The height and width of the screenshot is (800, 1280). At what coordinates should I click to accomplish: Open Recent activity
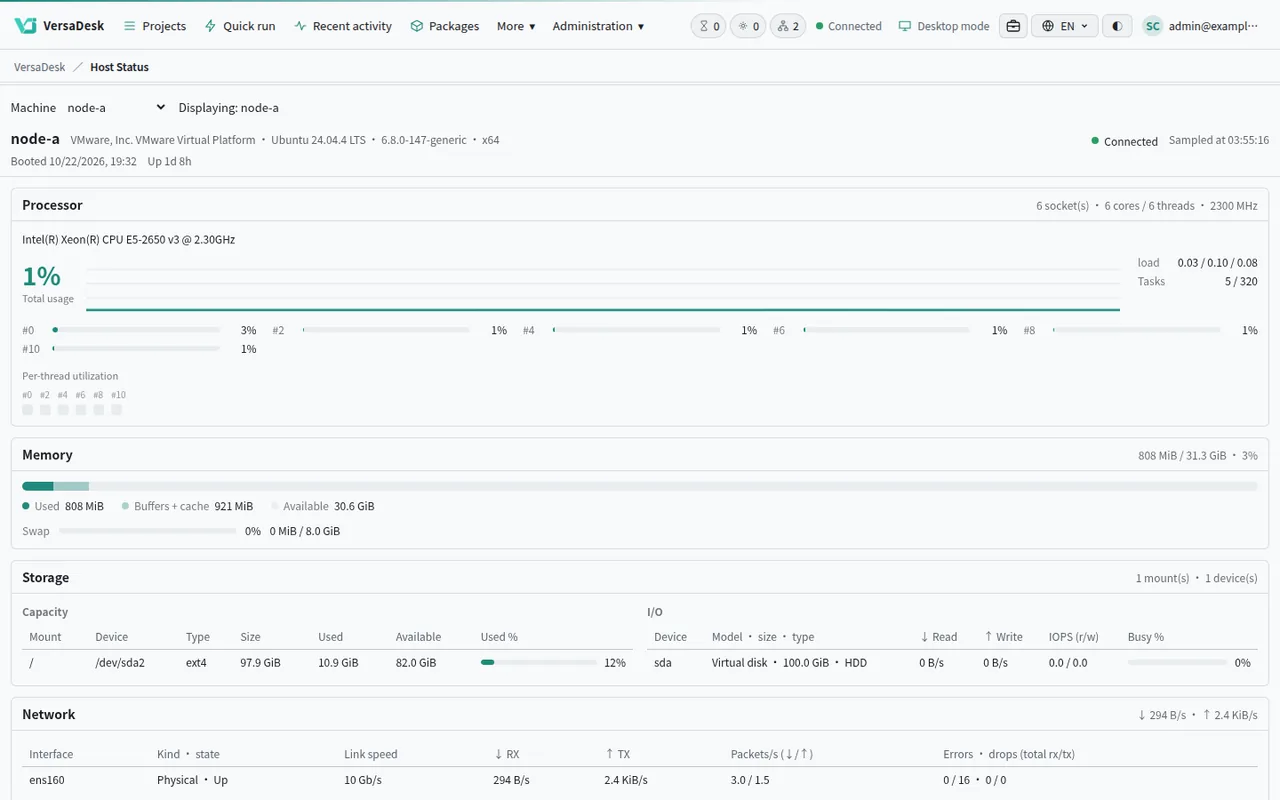coord(343,26)
